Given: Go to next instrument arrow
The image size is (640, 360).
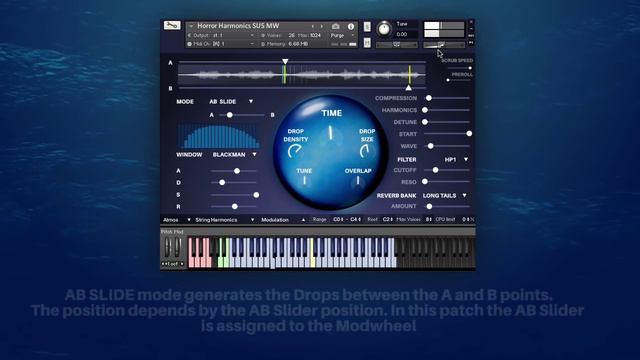Looking at the screenshot, I should point(322,26).
